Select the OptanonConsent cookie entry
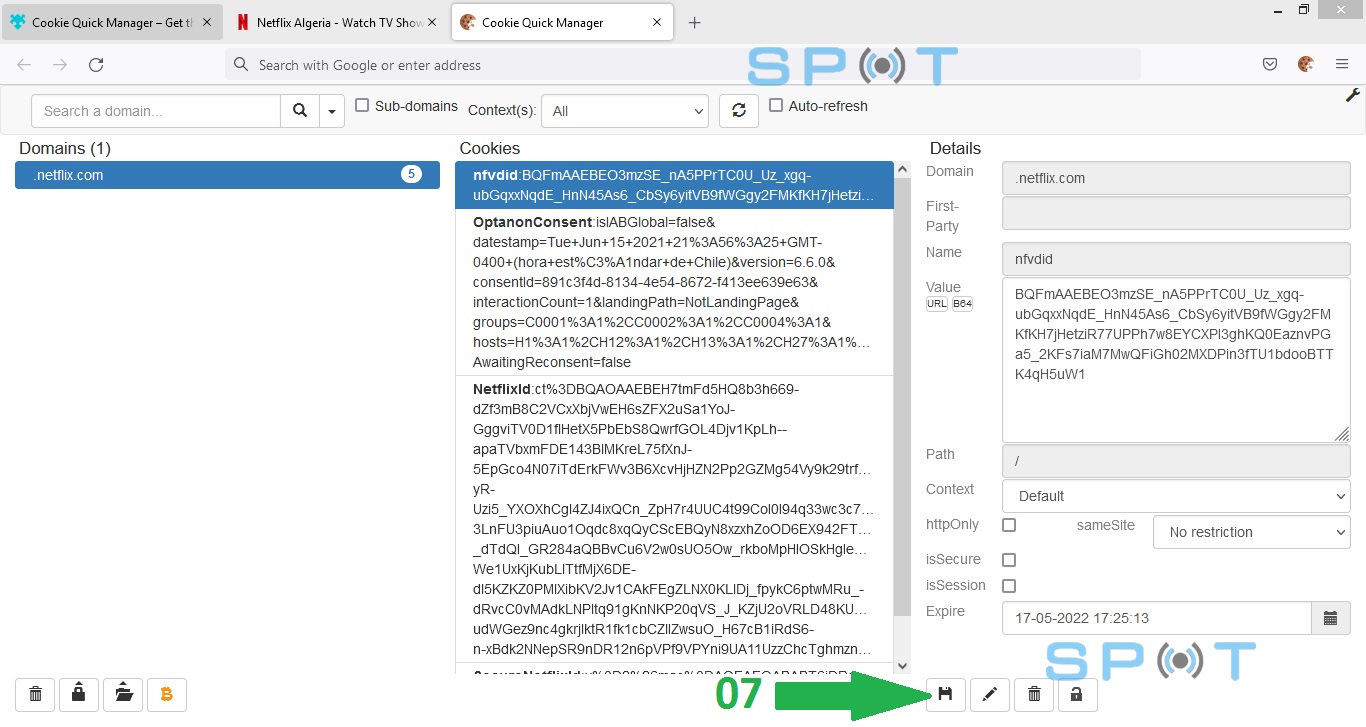Screen dimensions: 1366x727 (674, 292)
